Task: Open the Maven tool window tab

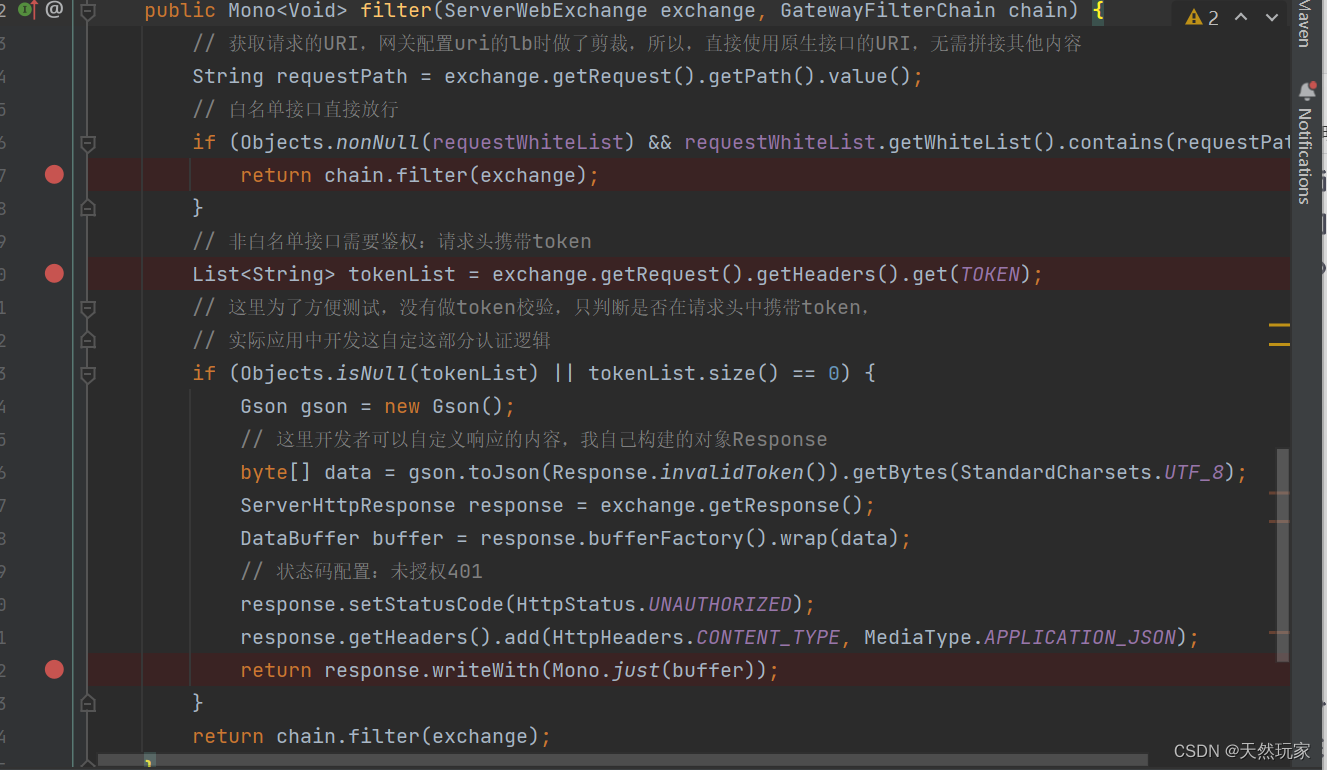Action: point(1304,24)
